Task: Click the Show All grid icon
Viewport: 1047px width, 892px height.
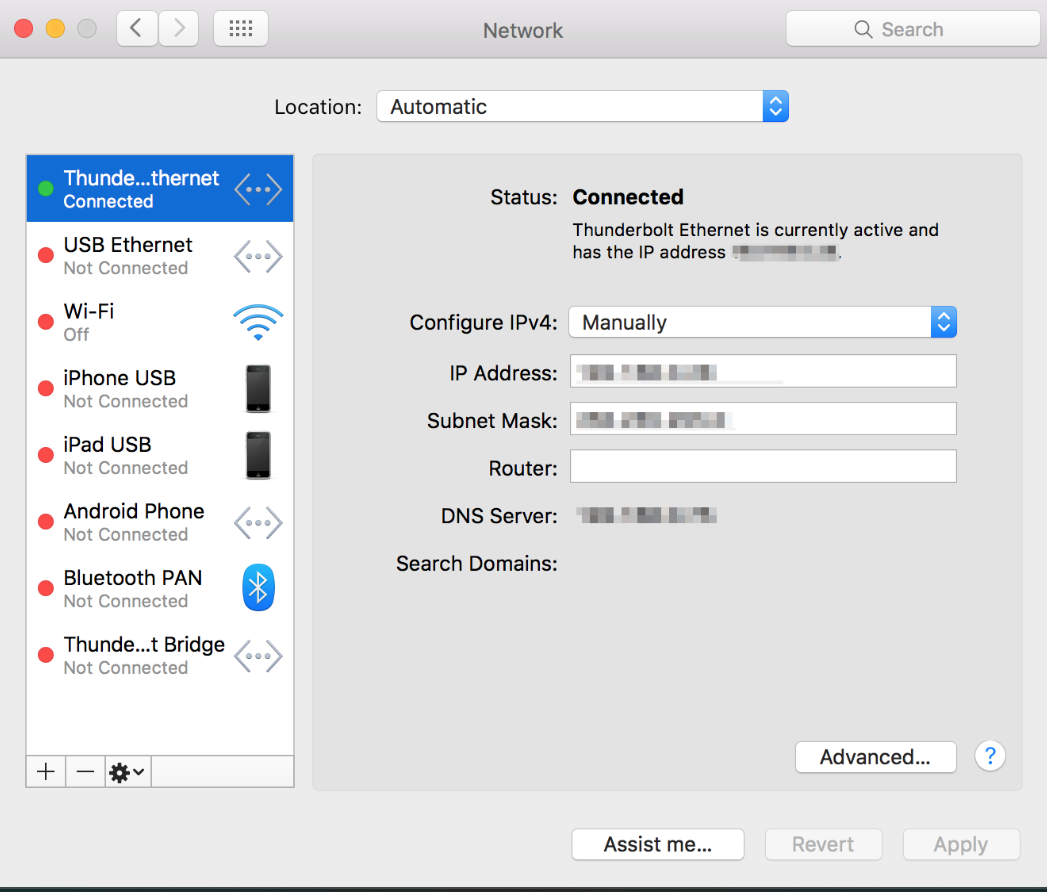Action: pos(240,28)
